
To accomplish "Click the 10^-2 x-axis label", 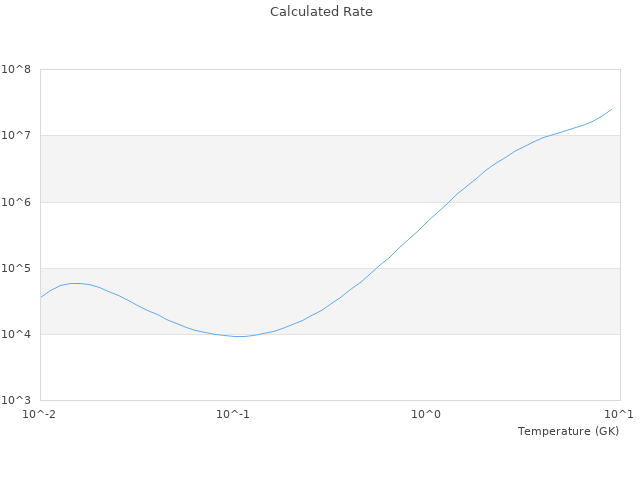I will (40, 414).
